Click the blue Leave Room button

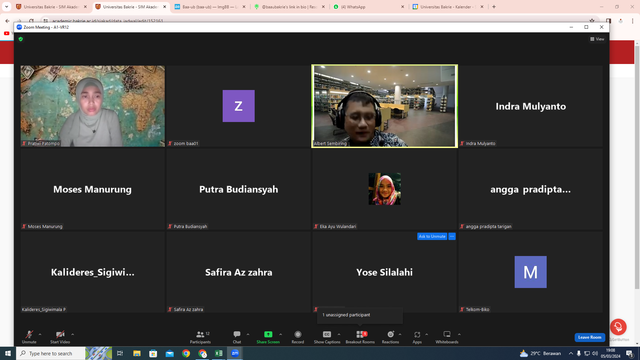click(x=589, y=337)
